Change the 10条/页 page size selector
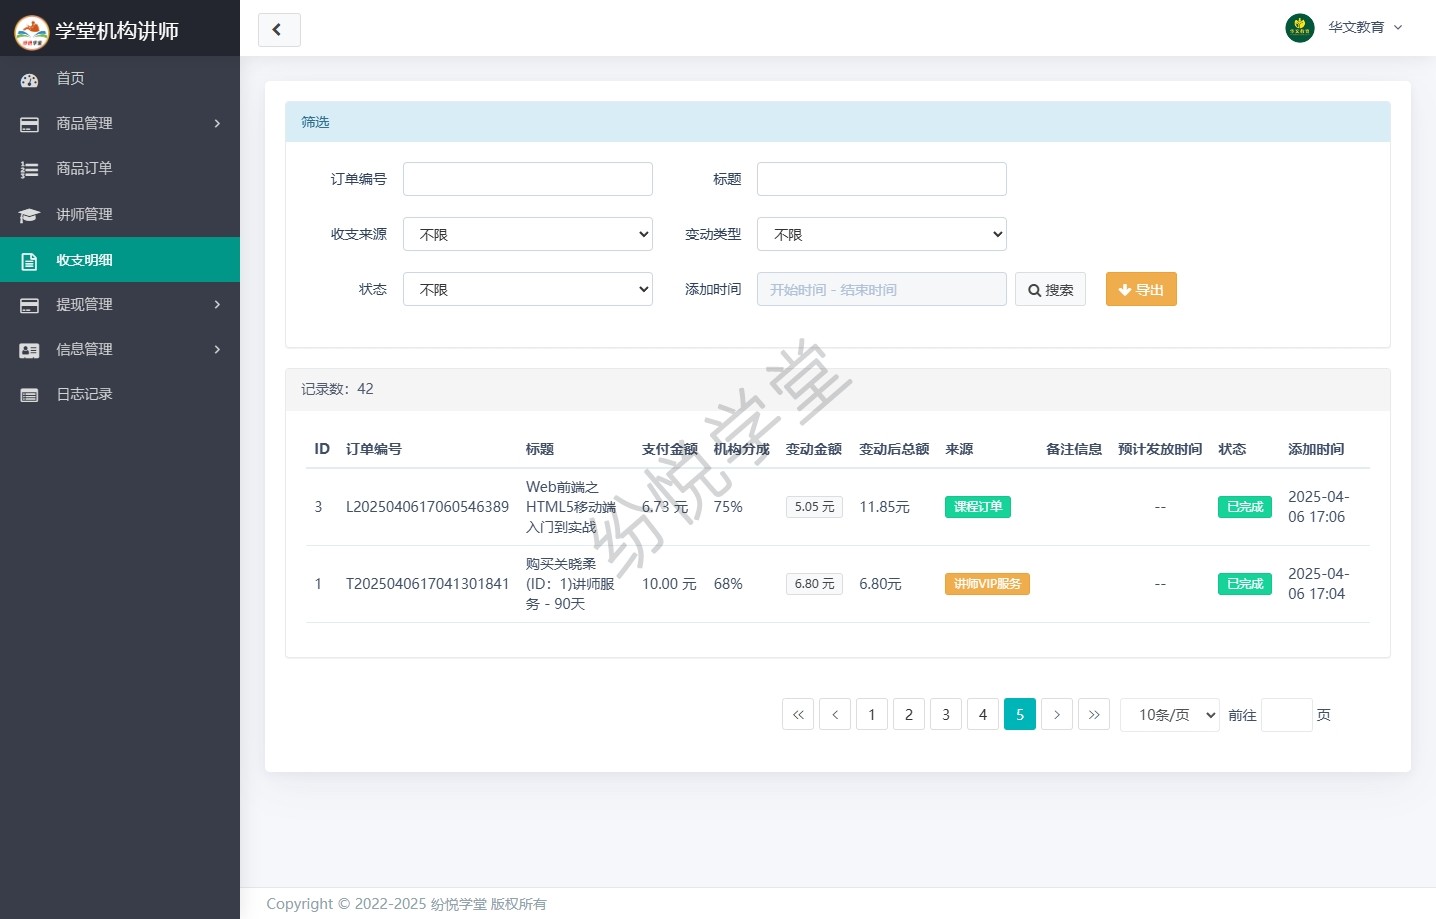The height and width of the screenshot is (919, 1436). [1169, 715]
